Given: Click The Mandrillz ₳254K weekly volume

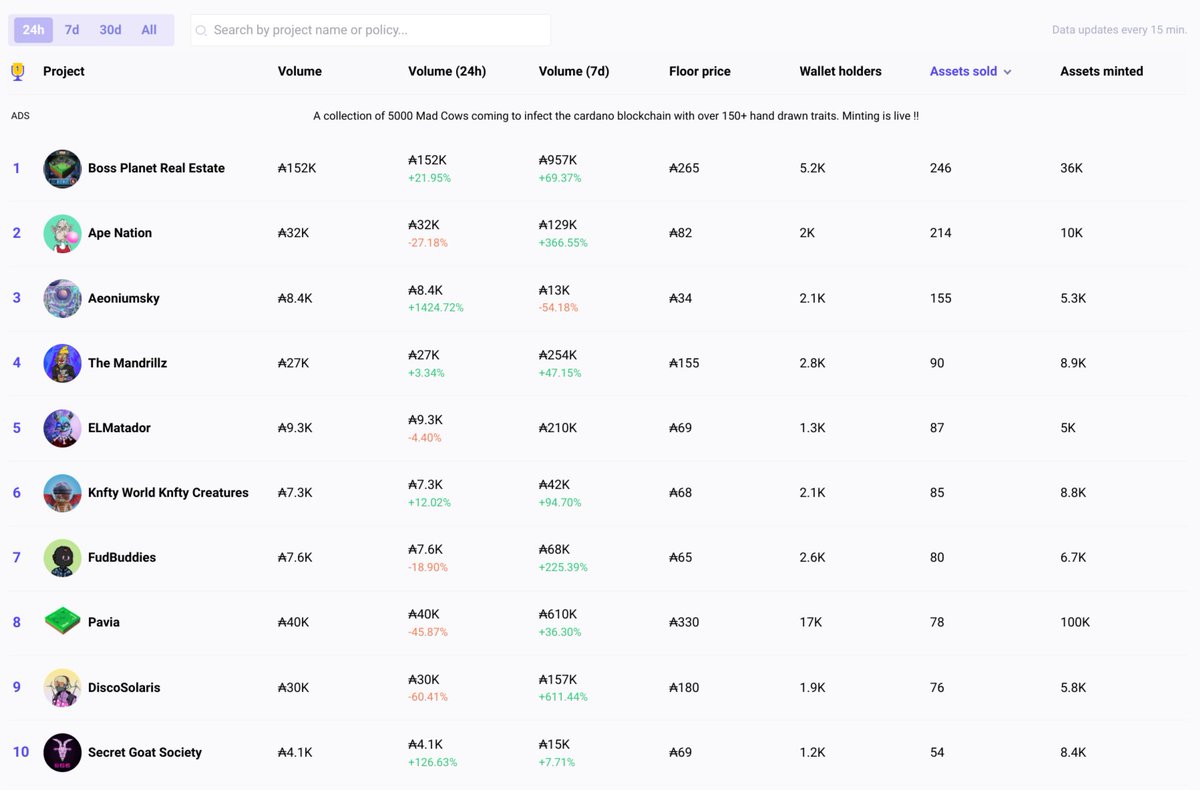Looking at the screenshot, I should coord(558,355).
